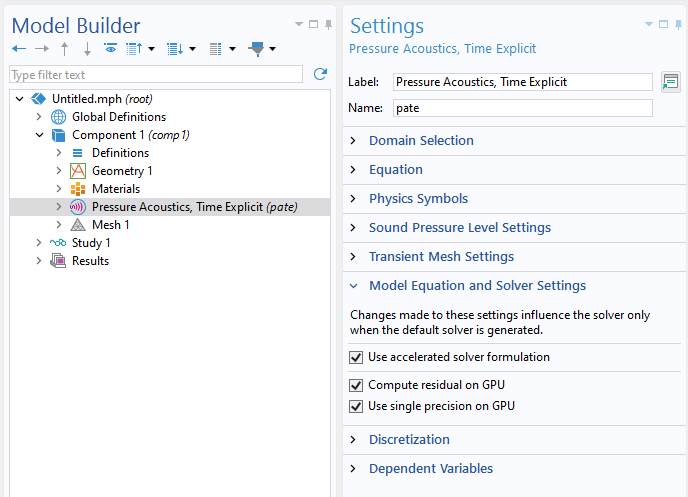Uncheck Use accelerated solver formulation
688x497 pixels.
[x=356, y=357]
